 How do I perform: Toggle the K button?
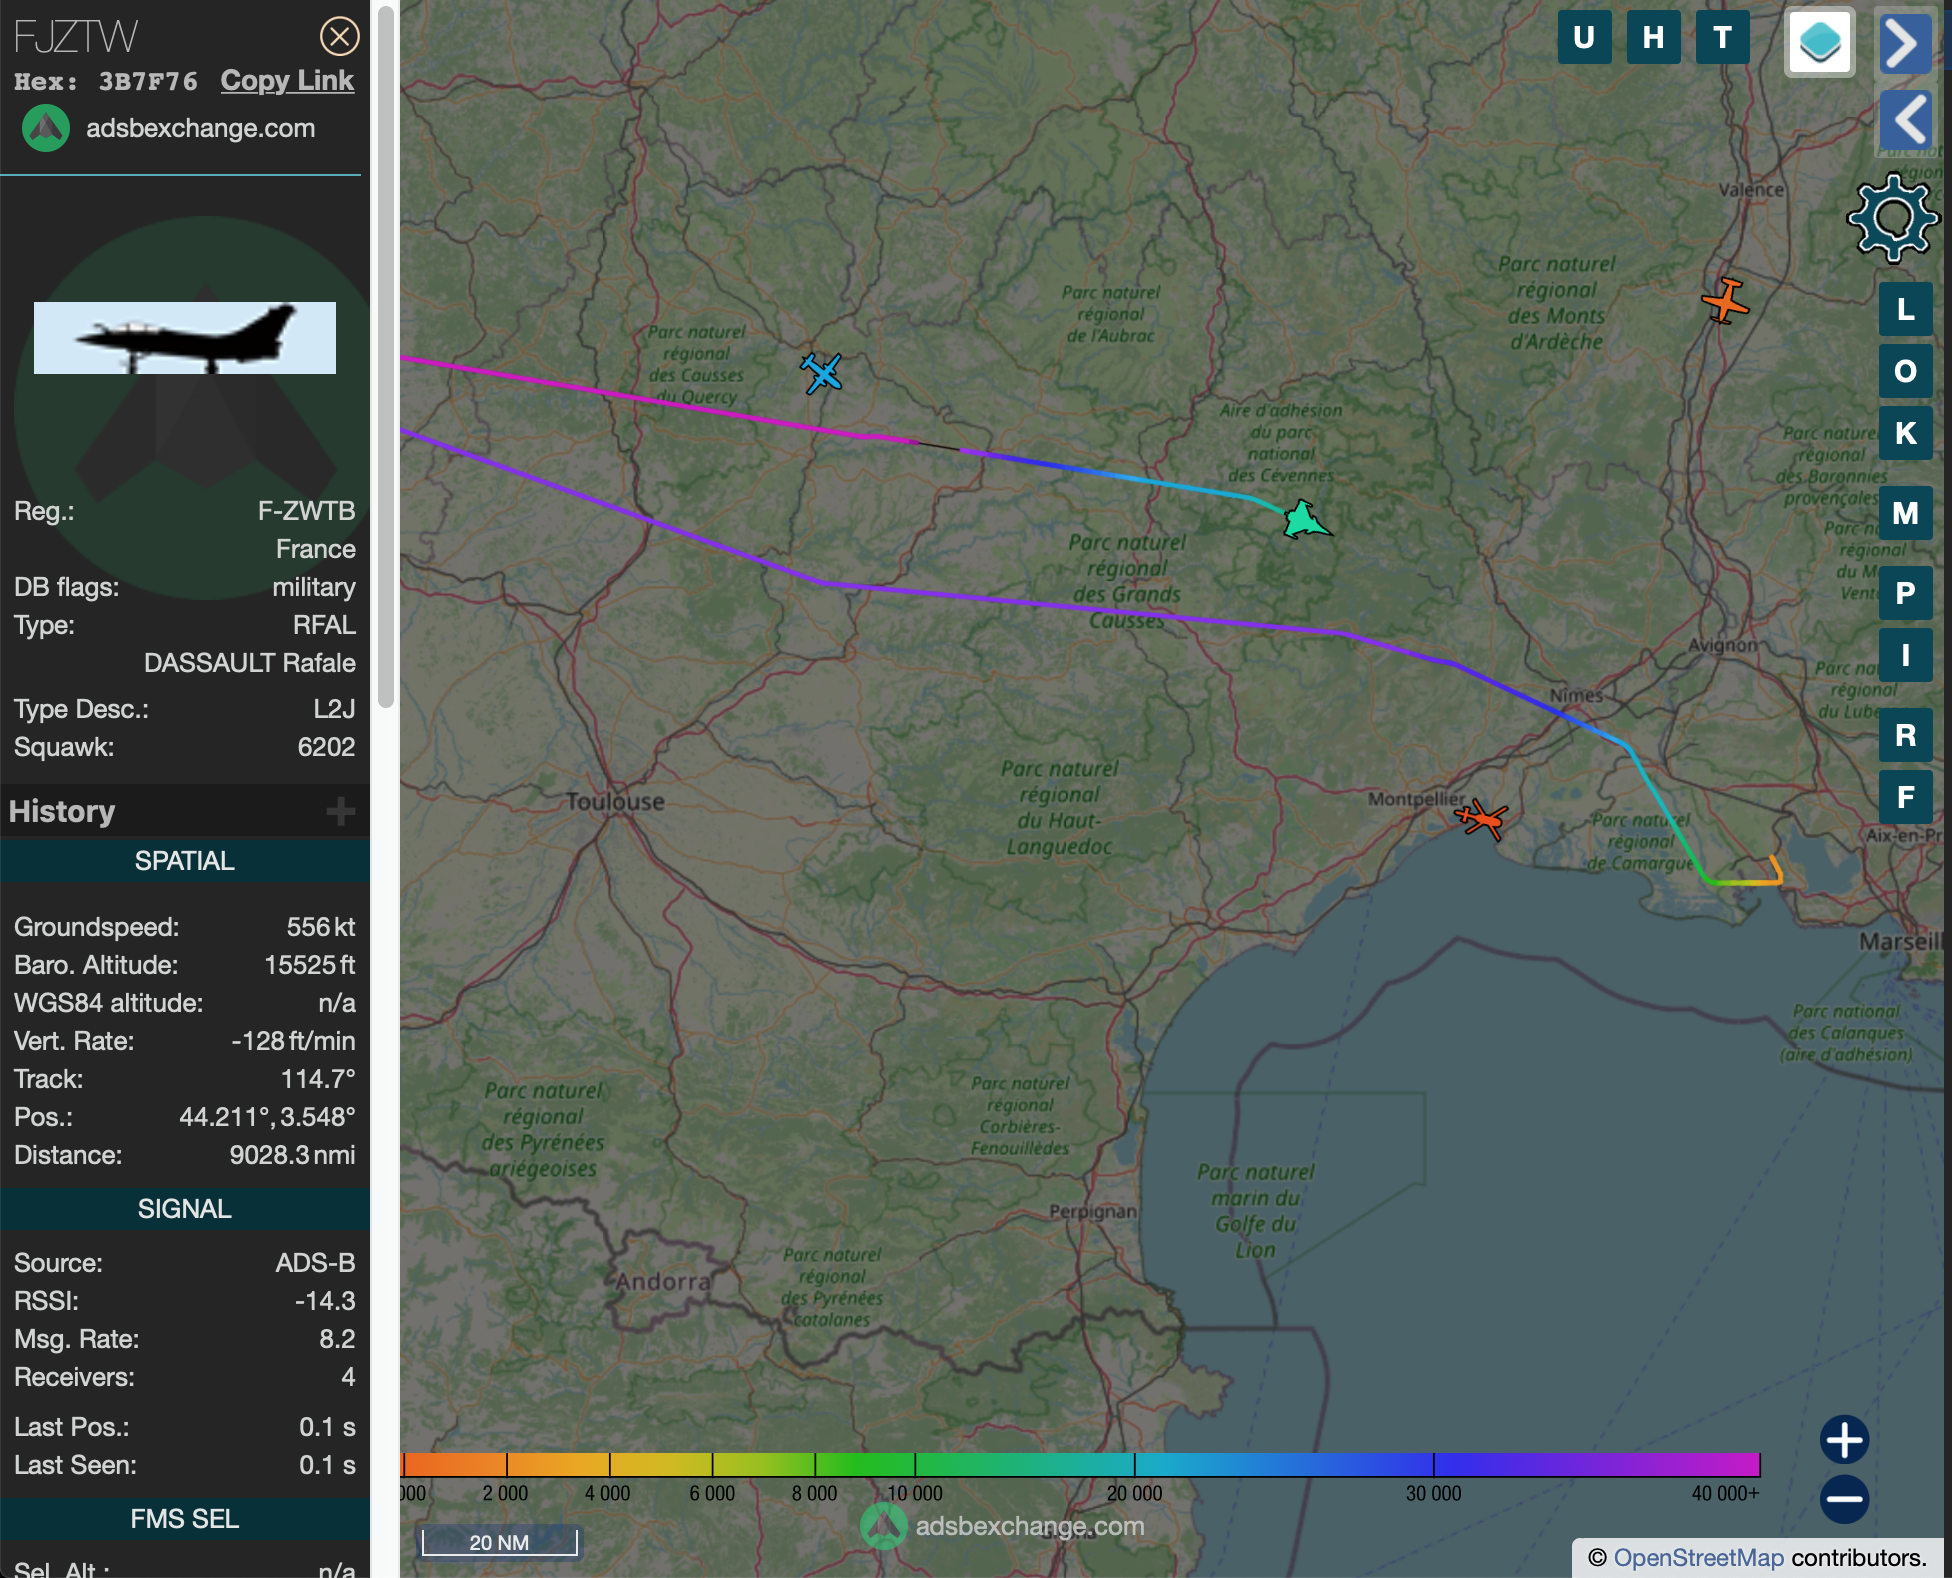[x=1905, y=433]
